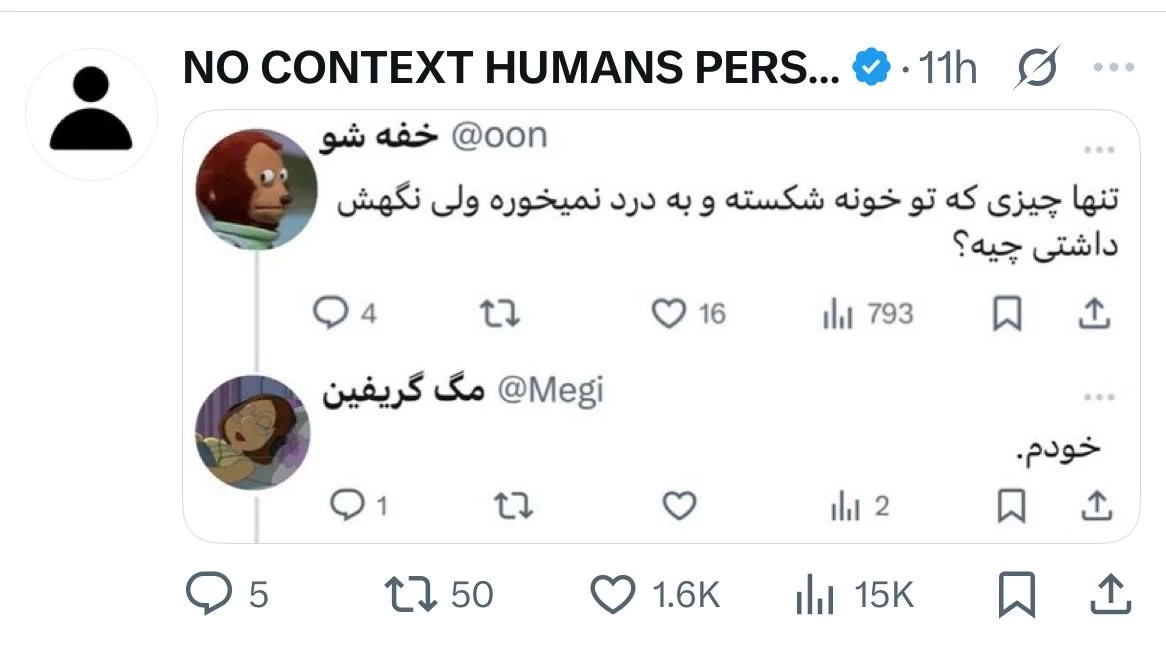
Task: Click the reply icon on the خفه شو tweet
Action: pyautogui.click(x=332, y=313)
